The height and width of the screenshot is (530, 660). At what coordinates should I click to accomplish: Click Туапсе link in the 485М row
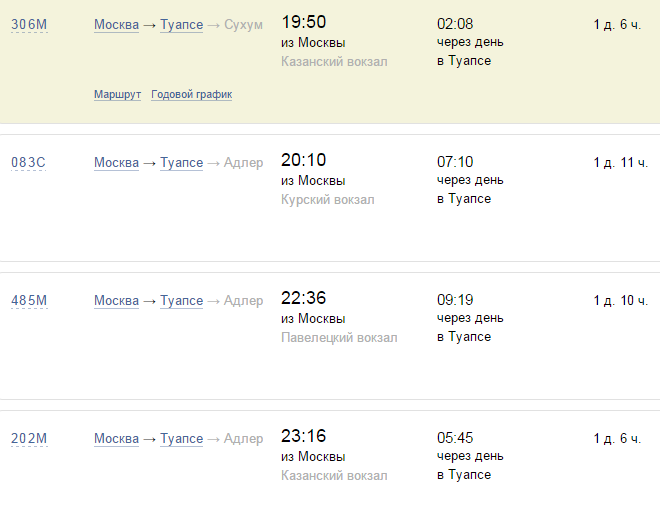click(181, 300)
